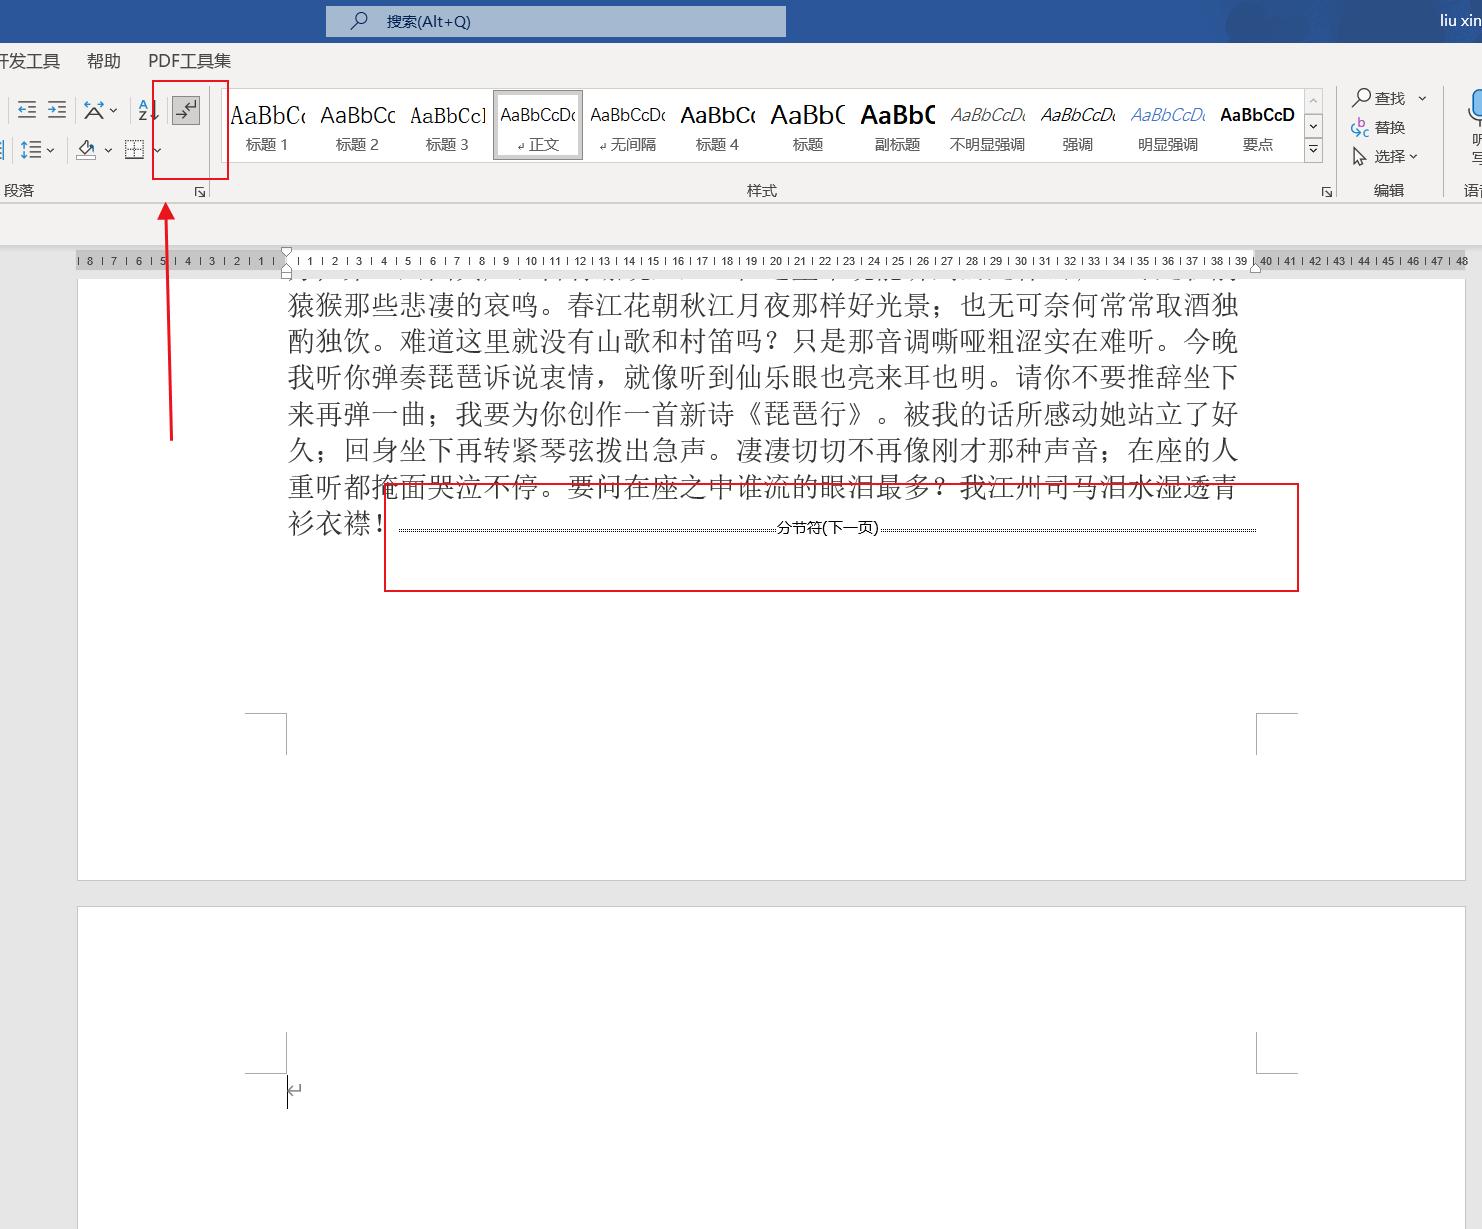The height and width of the screenshot is (1229, 1482).
Task: Open the 帮助 ribbon tab
Action: (104, 61)
